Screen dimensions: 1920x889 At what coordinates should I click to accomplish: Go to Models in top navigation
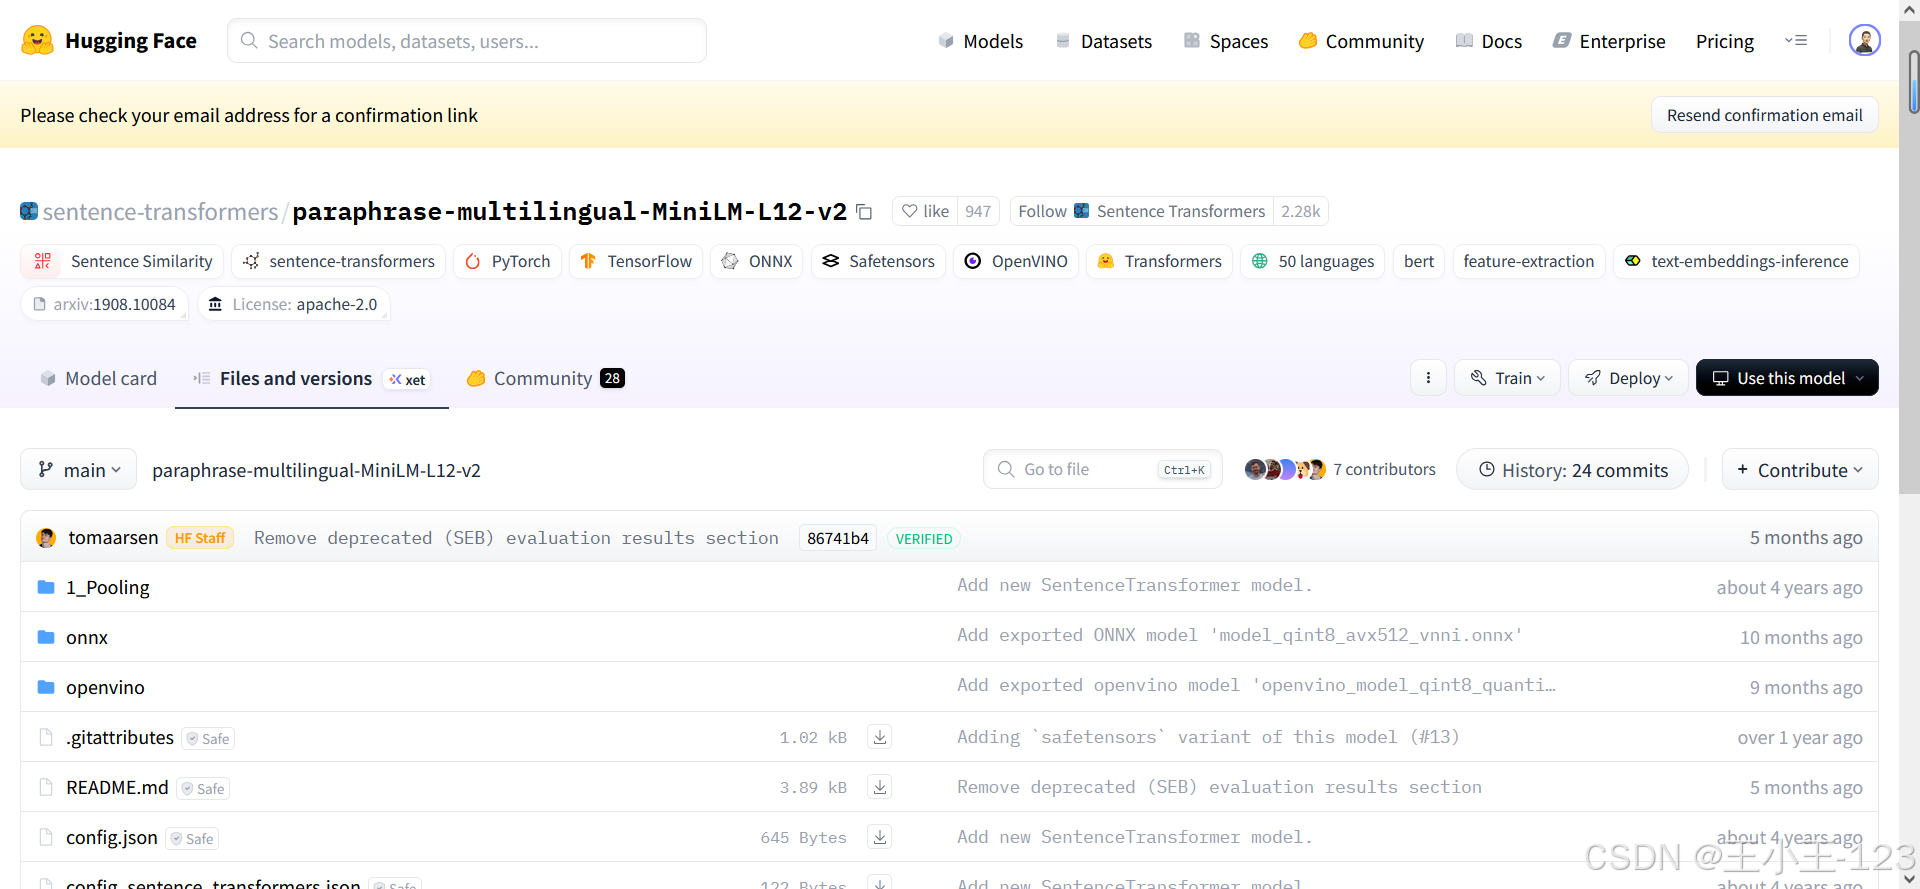980,41
